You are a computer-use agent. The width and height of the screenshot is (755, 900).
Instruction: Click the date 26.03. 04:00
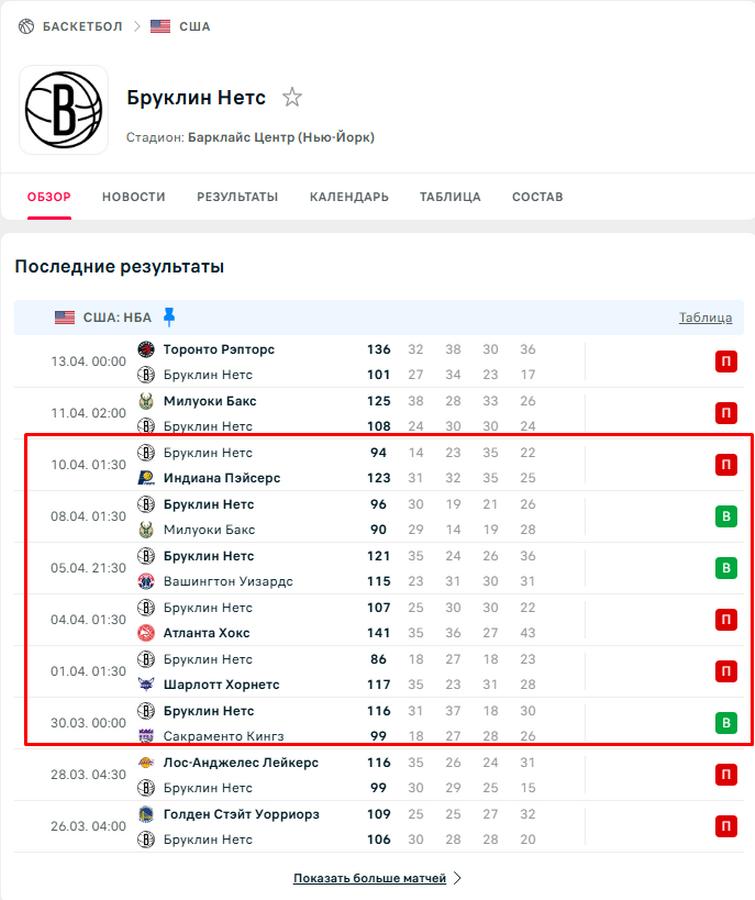click(x=88, y=827)
